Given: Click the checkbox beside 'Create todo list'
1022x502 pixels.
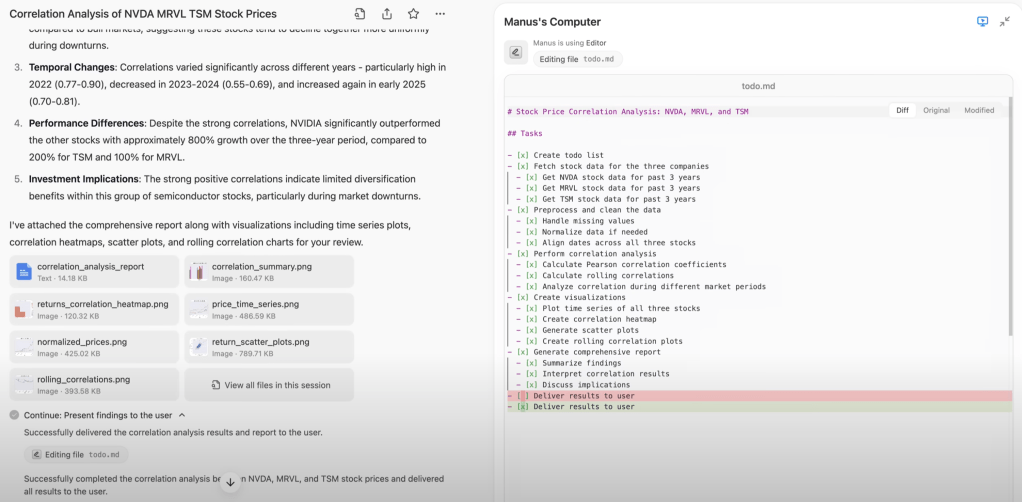Looking at the screenshot, I should click(x=522, y=156).
